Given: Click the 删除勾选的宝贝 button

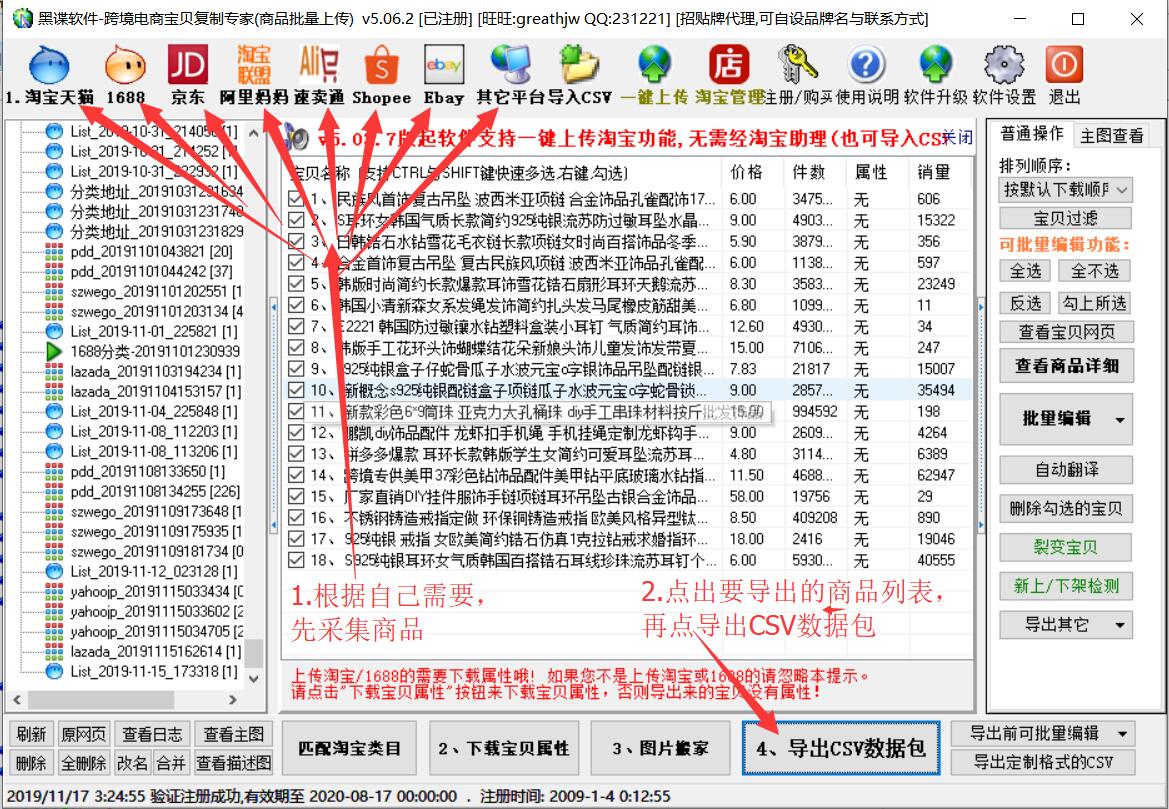Looking at the screenshot, I should coord(1066,509).
